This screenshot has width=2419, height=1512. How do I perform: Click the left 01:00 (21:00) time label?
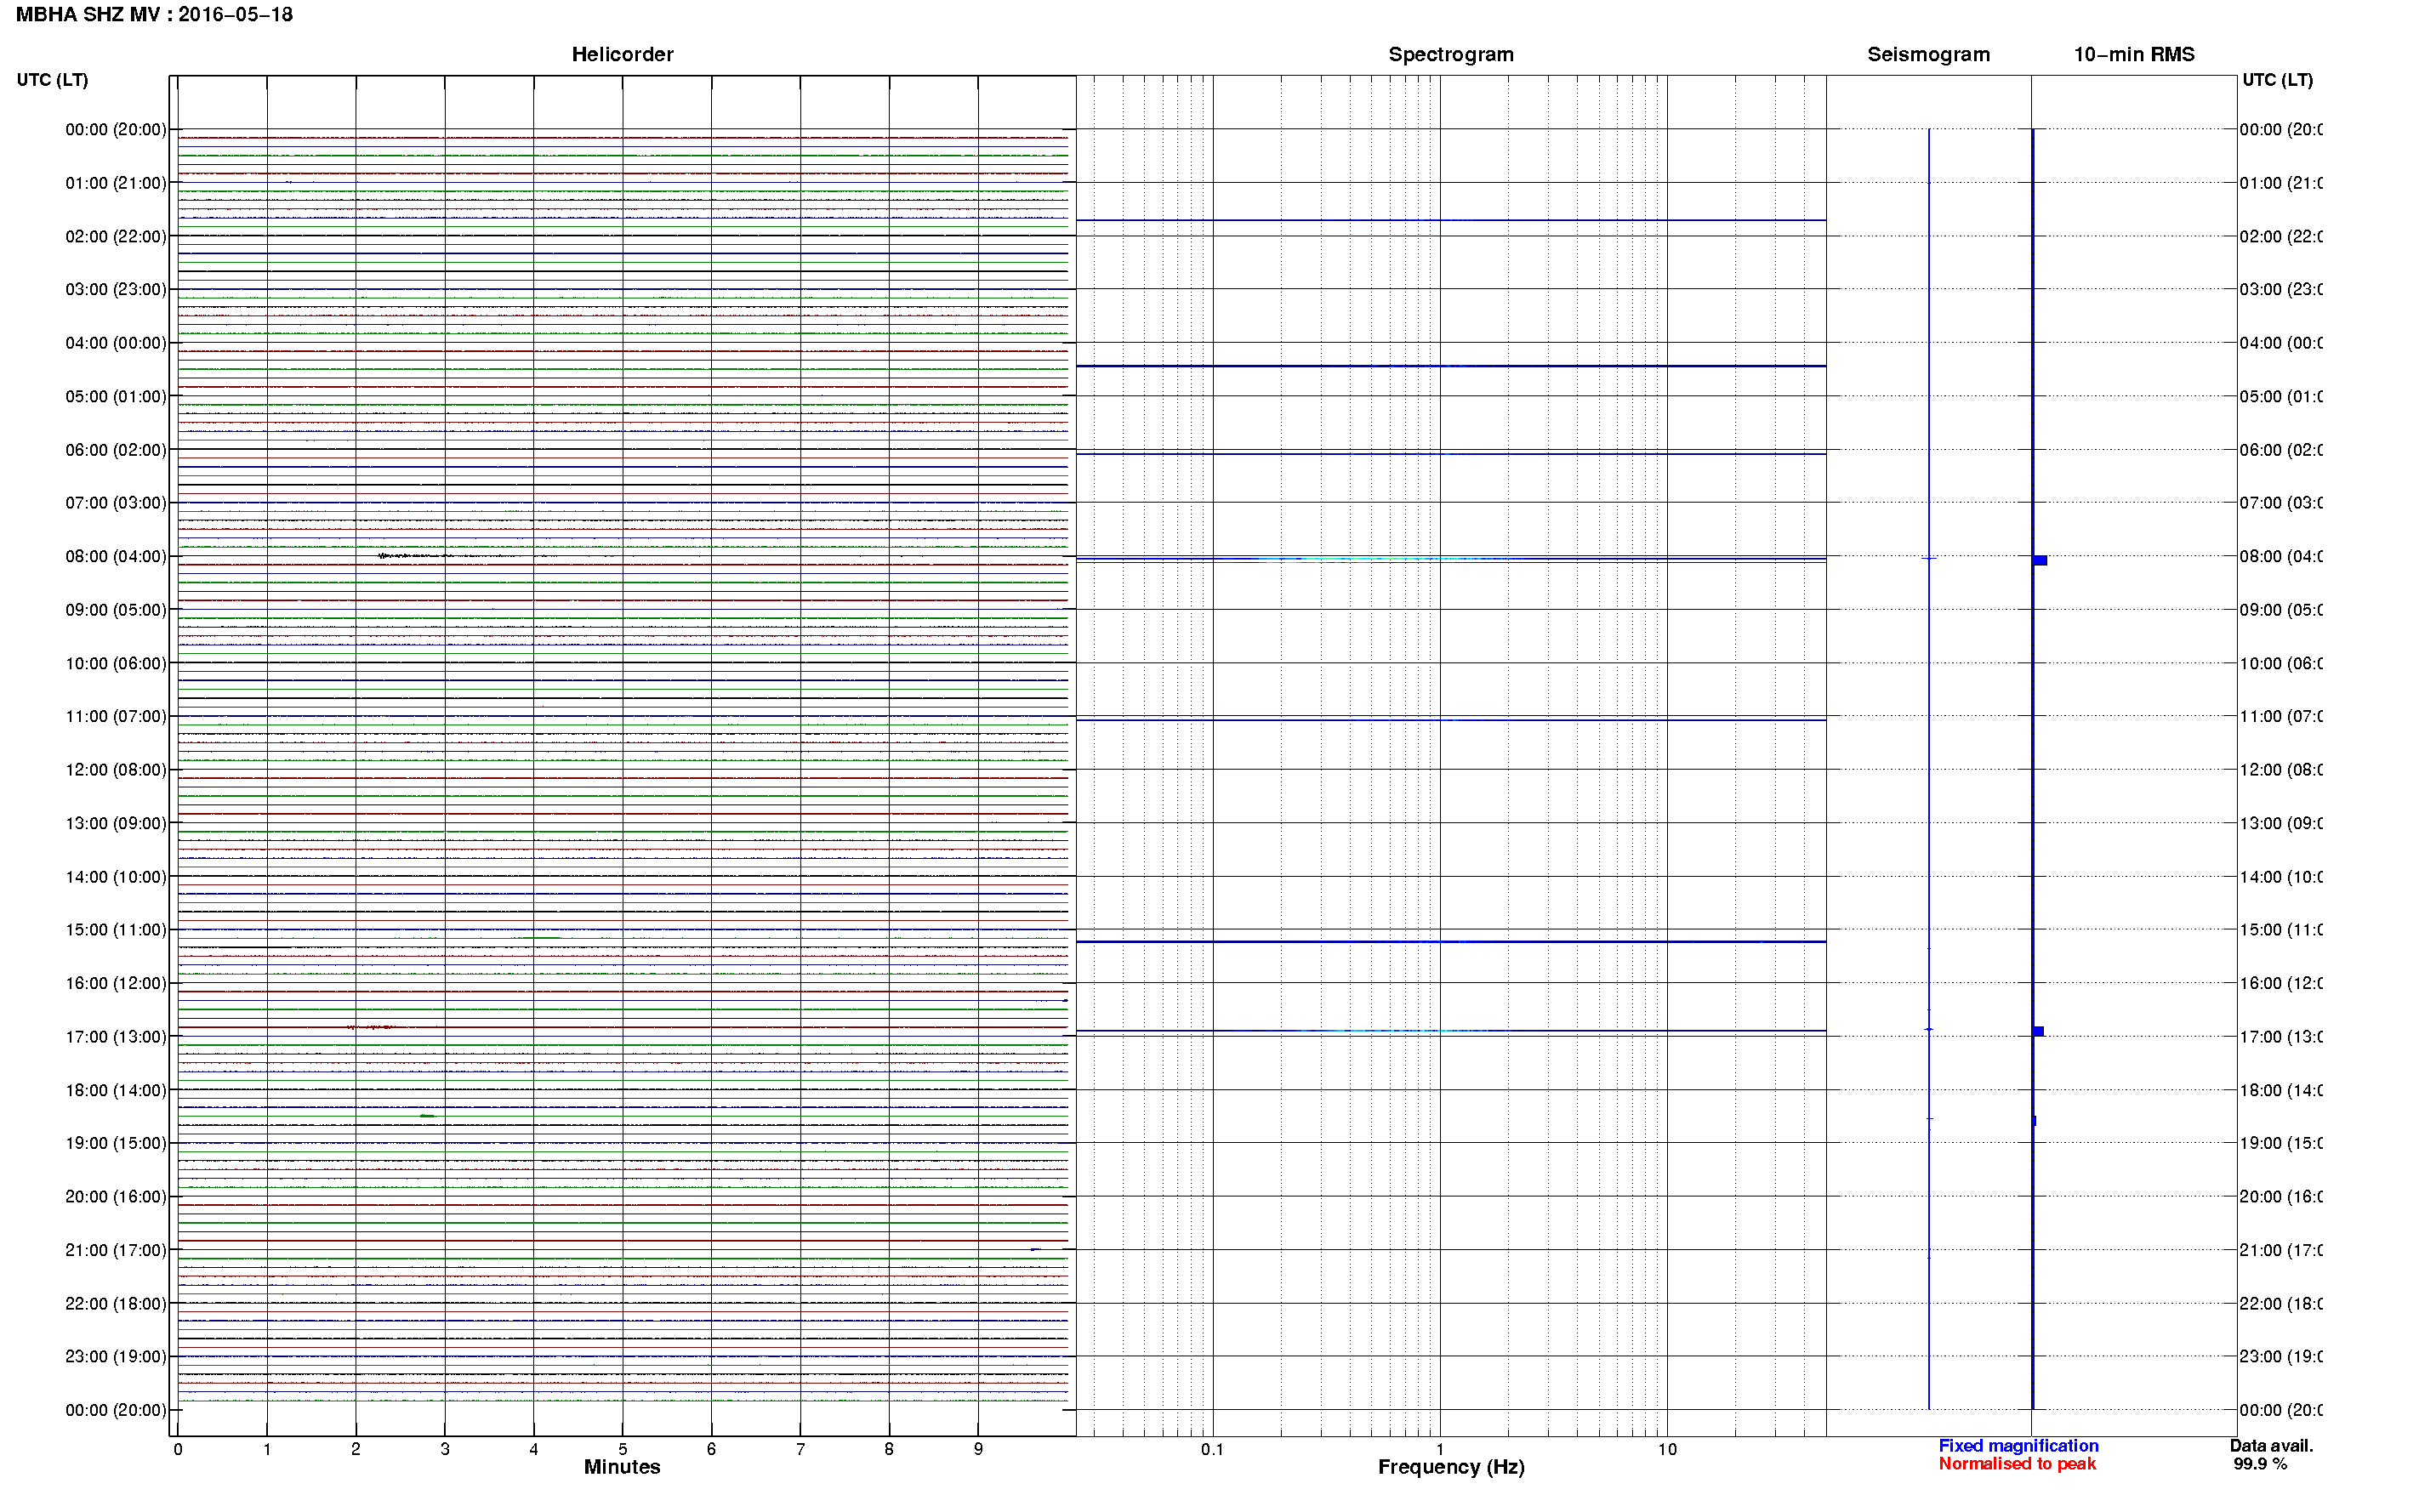(116, 183)
